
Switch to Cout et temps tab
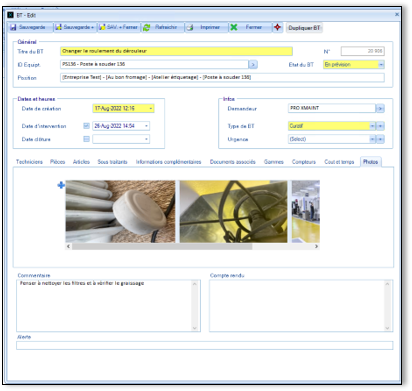point(339,162)
